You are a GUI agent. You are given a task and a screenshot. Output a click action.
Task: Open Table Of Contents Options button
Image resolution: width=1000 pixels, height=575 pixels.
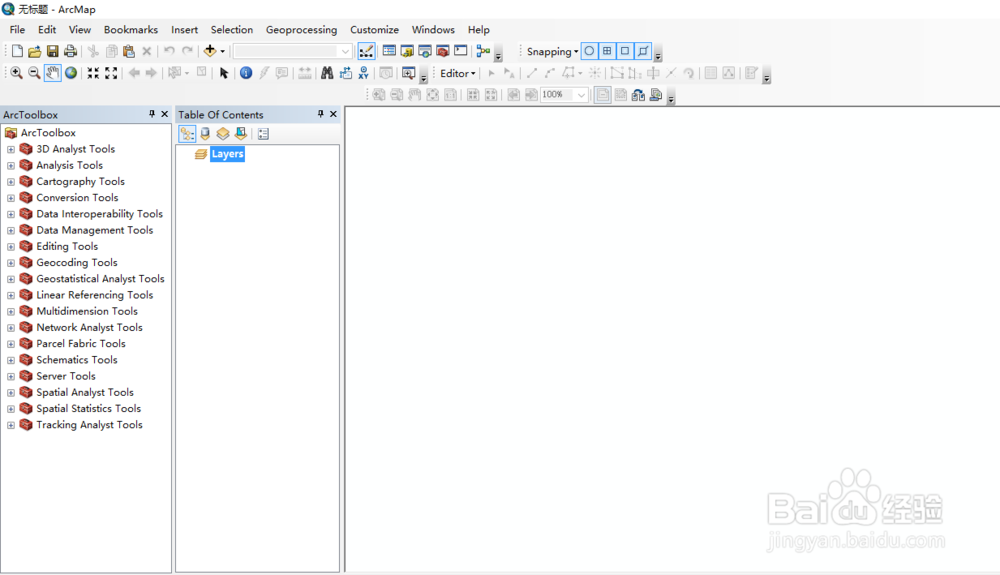[263, 134]
